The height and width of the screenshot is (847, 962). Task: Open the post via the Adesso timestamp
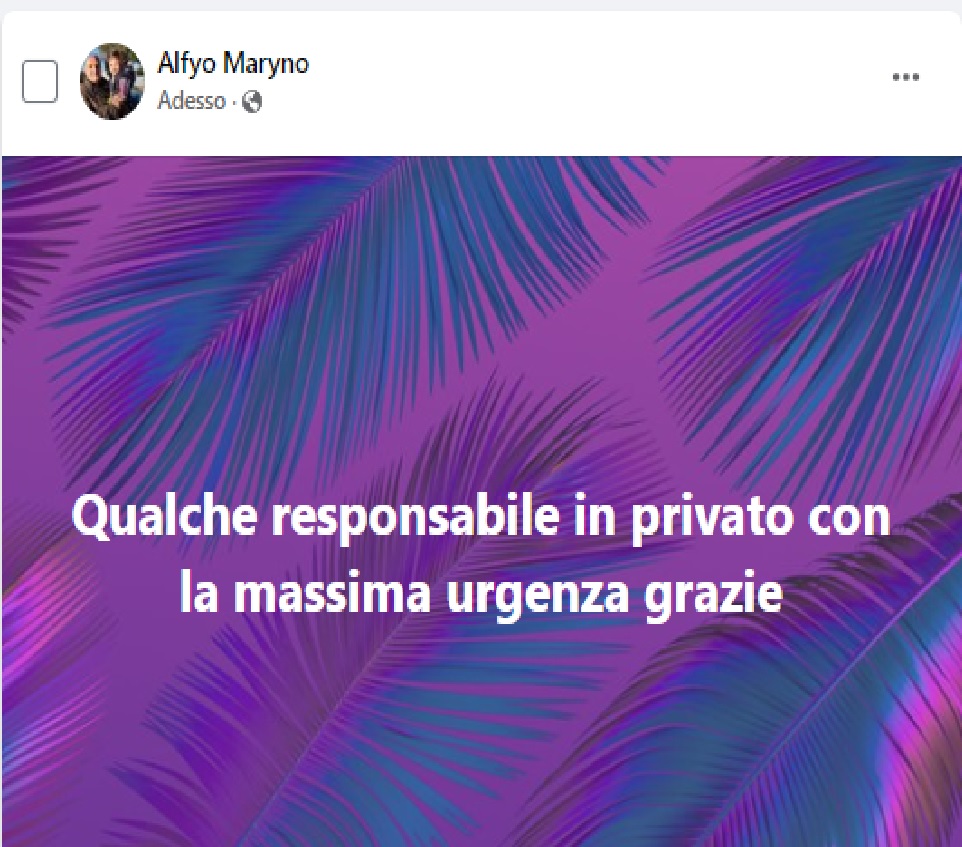tap(191, 101)
